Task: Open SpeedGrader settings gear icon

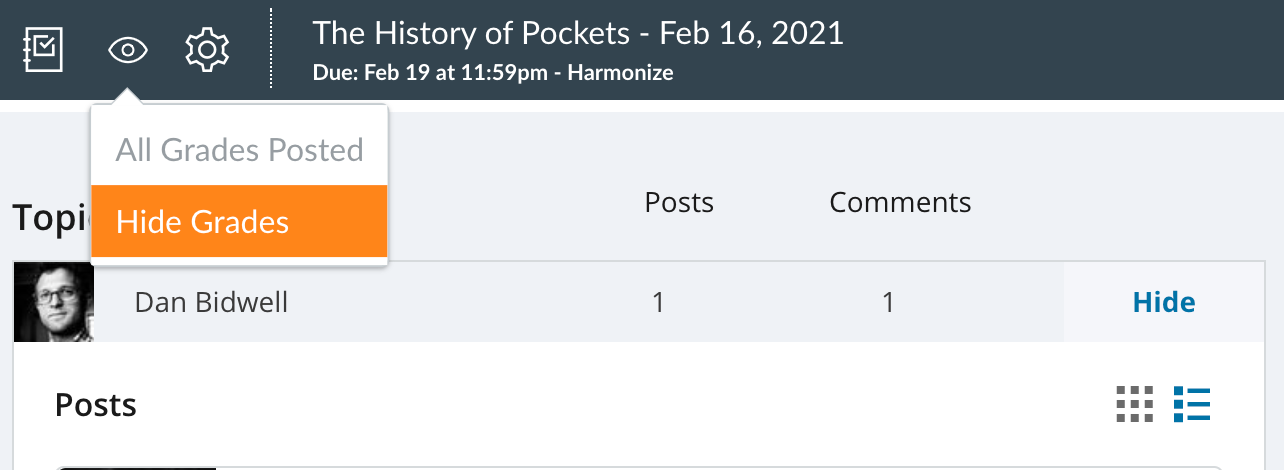Action: (x=208, y=49)
